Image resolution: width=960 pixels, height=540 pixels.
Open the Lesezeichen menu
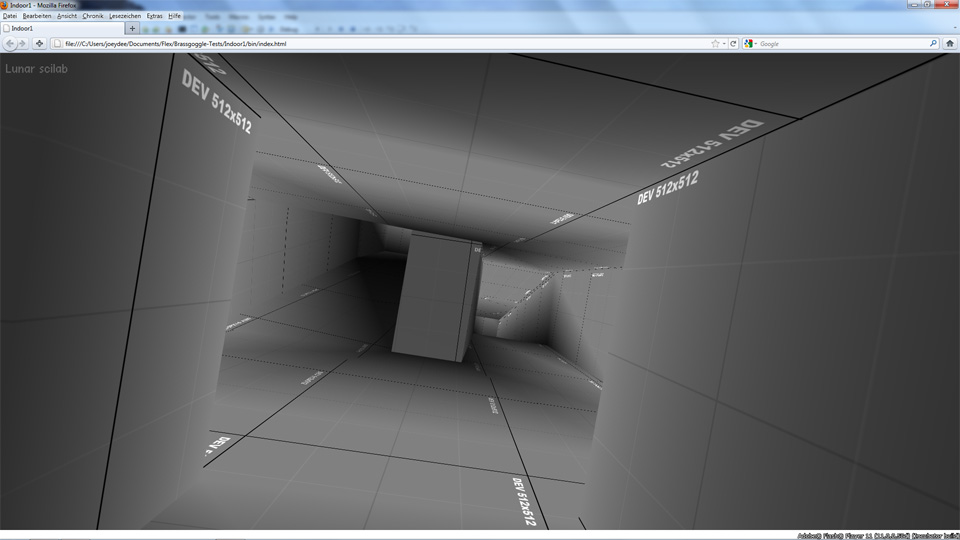point(125,17)
